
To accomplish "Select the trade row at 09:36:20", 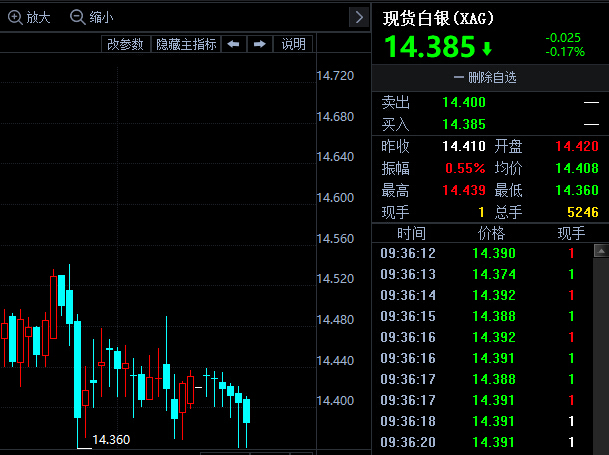I will point(482,442).
